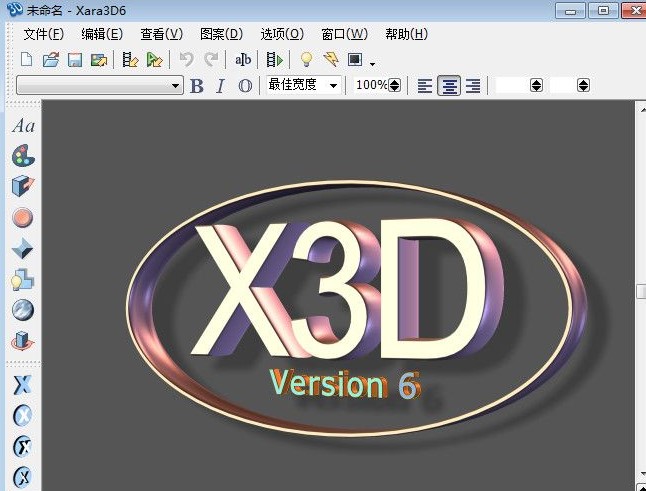Image resolution: width=646 pixels, height=491 pixels.
Task: Open shadow options light bulb shape icon
Action: pos(23,280)
